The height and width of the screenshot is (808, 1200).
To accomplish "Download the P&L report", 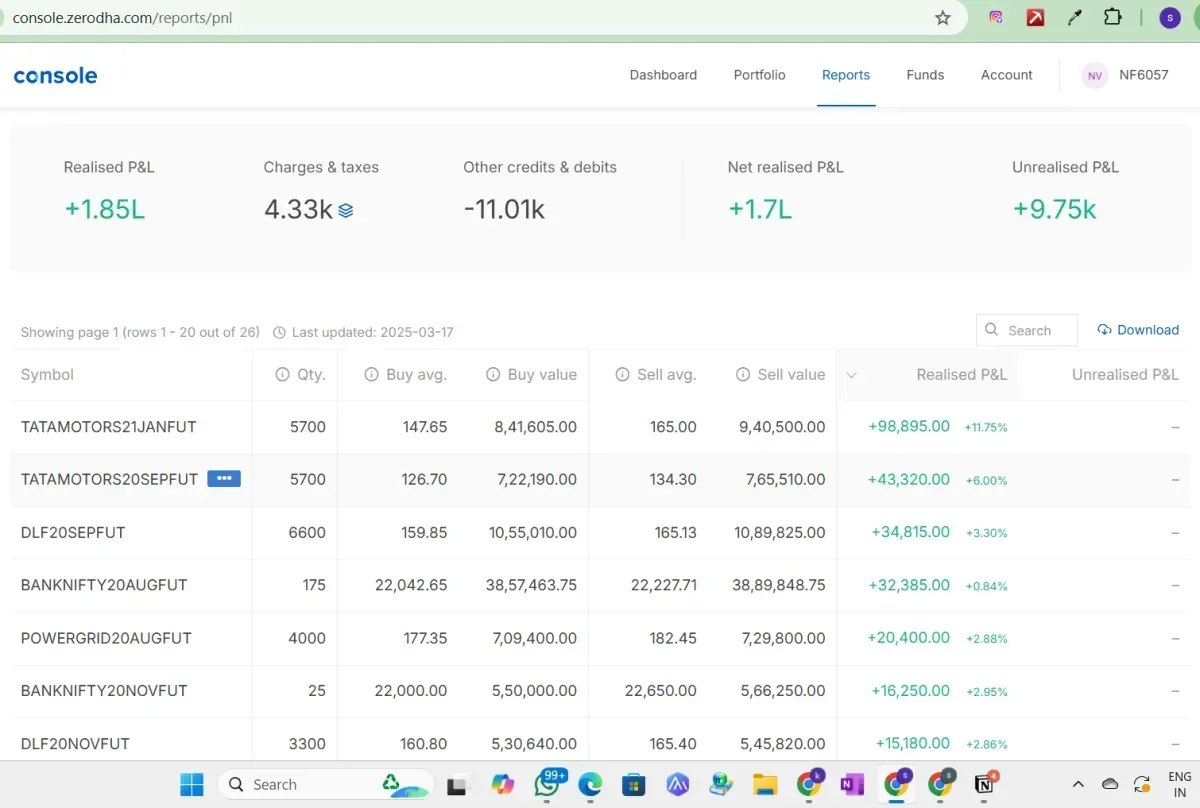I will (1138, 330).
